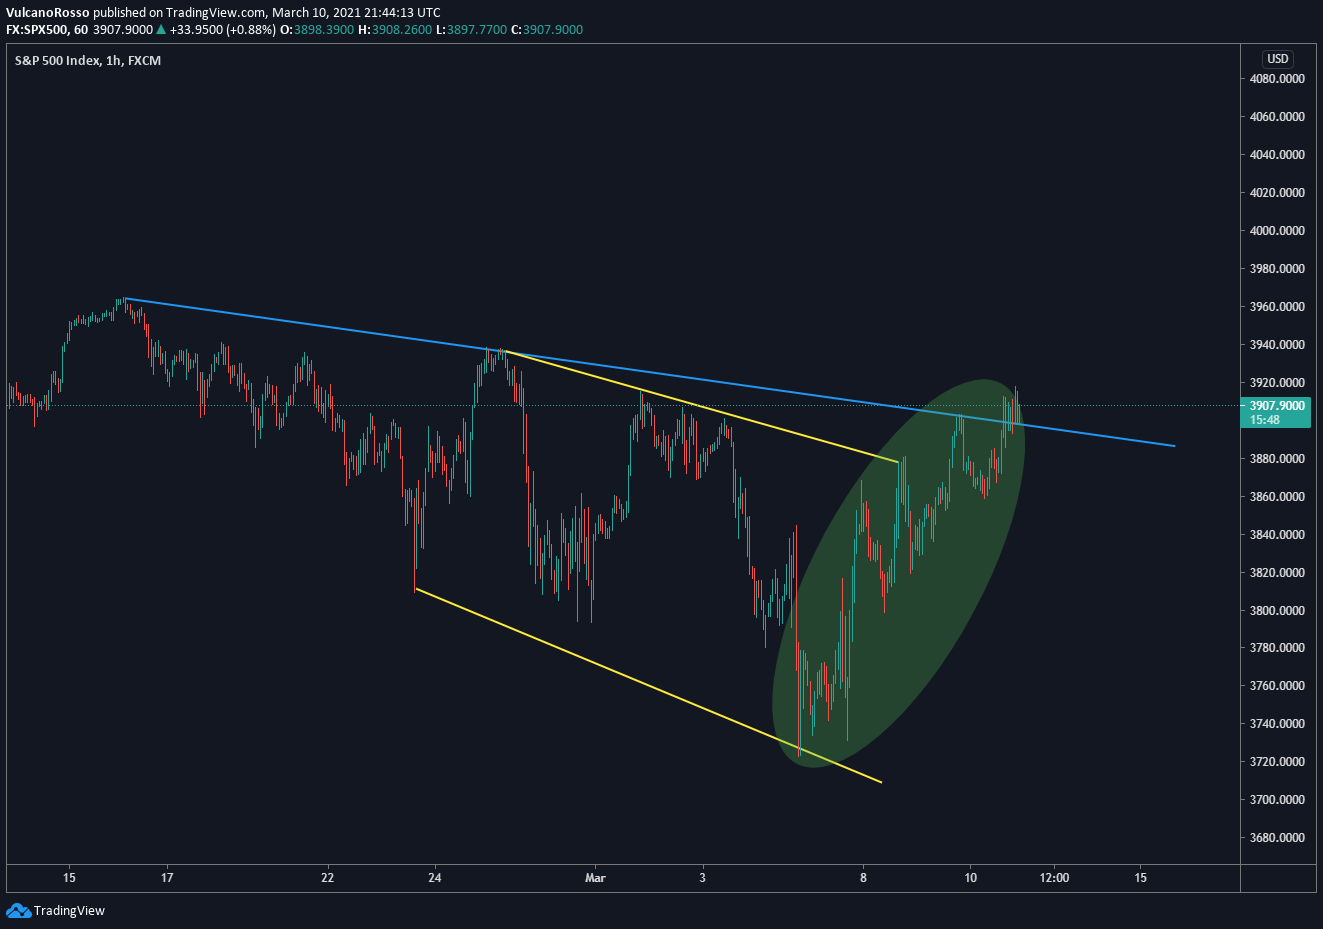Viewport: 1323px width, 929px height.
Task: Click the USD currency label button
Action: (x=1277, y=59)
